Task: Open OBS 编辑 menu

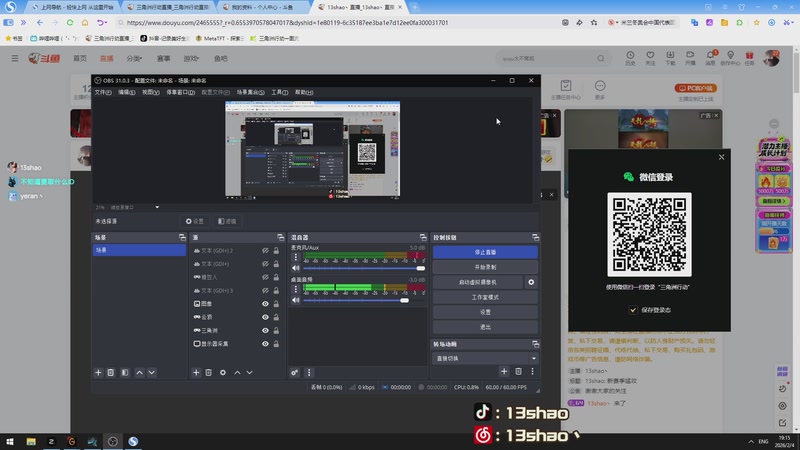Action: pyautogui.click(x=127, y=92)
